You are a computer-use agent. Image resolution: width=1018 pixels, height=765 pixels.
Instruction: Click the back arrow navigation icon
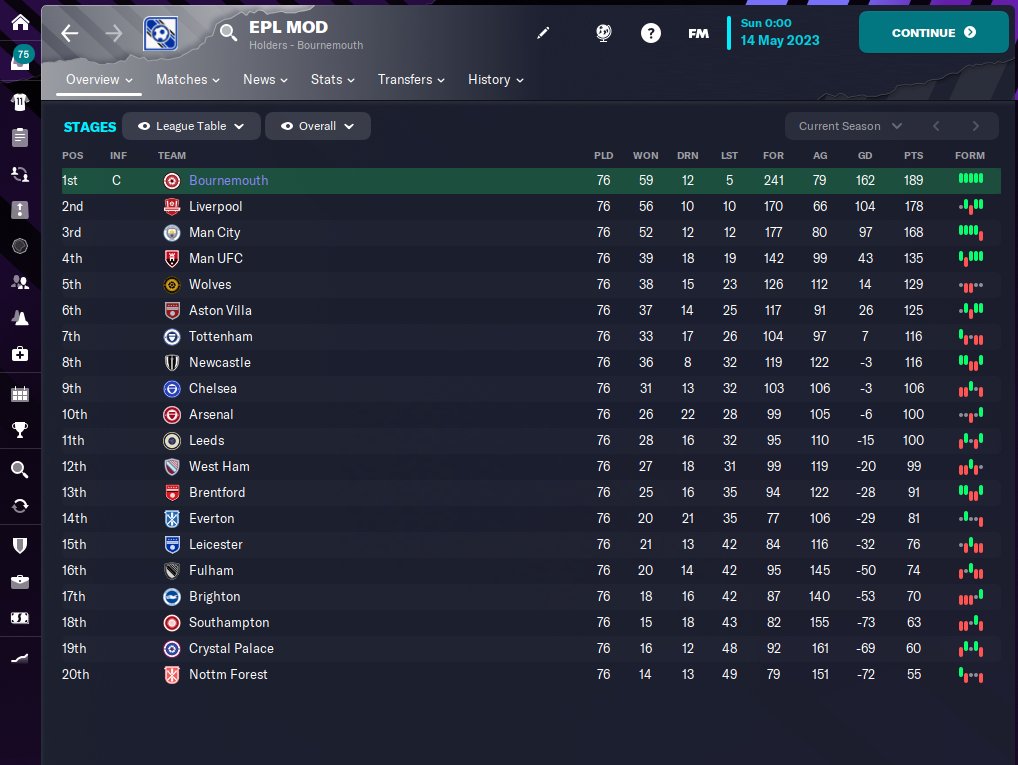pyautogui.click(x=69, y=33)
